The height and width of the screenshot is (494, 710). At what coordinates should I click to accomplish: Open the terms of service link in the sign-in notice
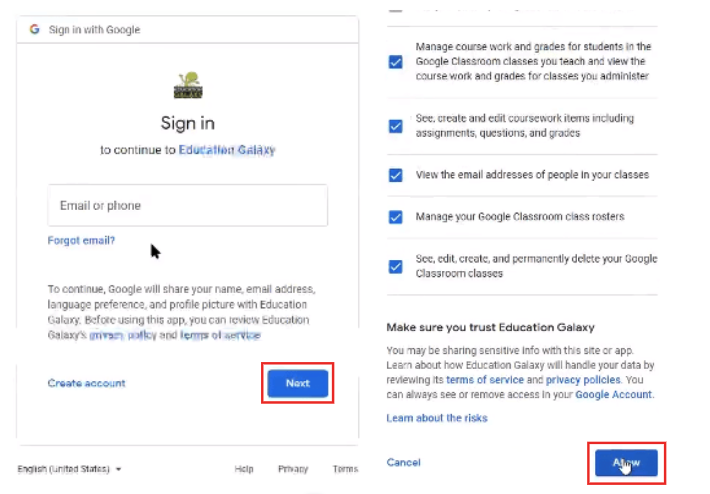(220, 336)
